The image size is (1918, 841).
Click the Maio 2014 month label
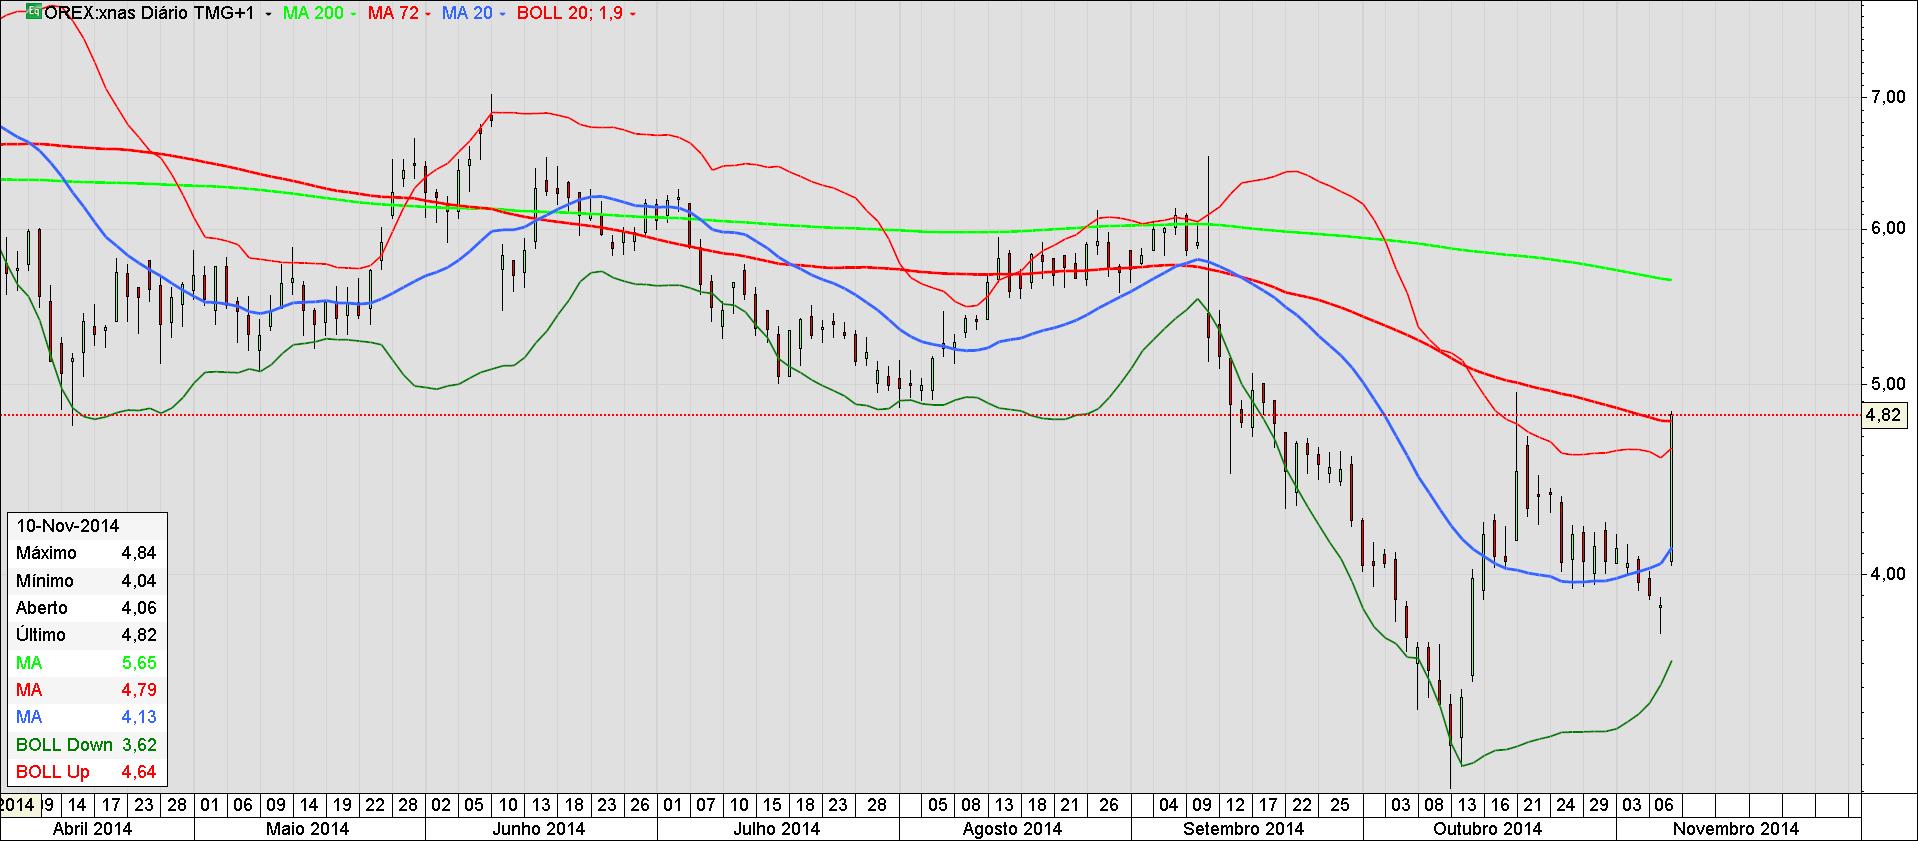[308, 829]
